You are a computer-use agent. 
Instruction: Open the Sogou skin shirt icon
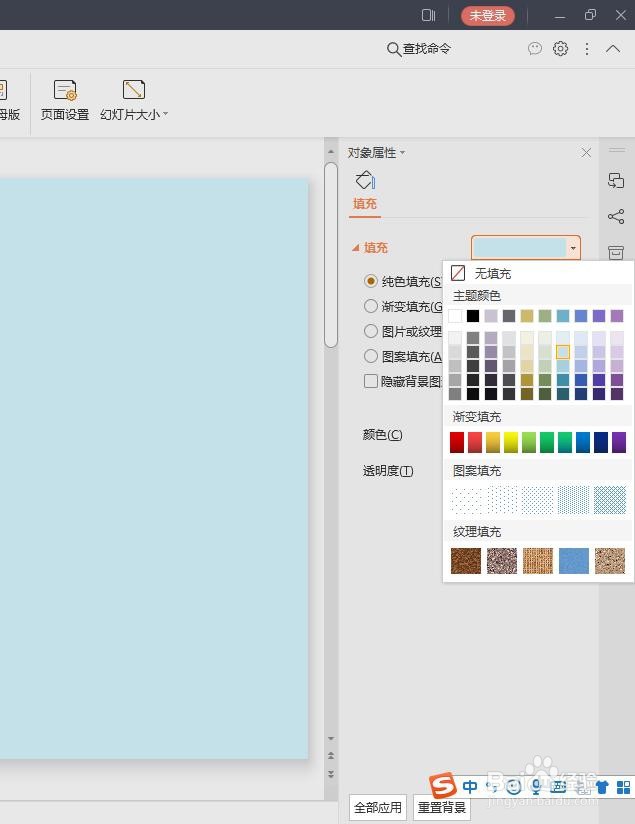tap(602, 787)
